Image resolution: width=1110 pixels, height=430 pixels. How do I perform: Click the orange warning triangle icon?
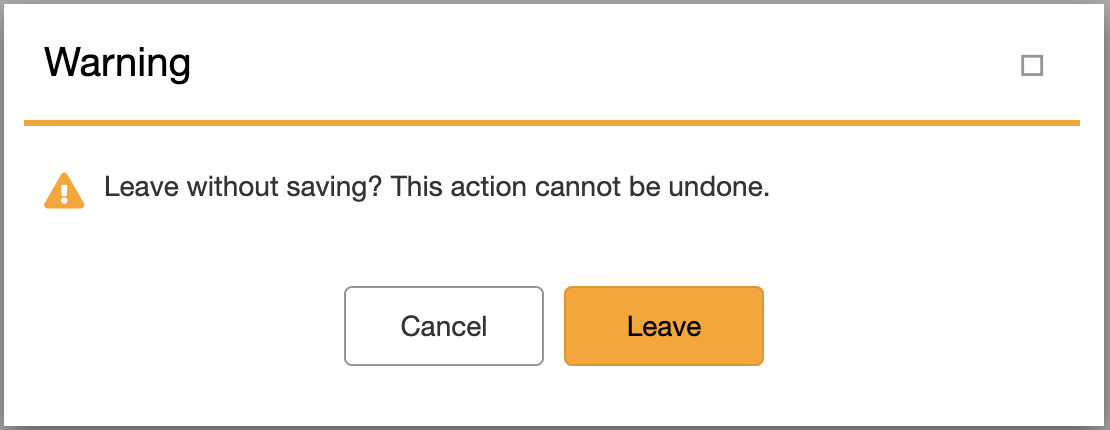click(x=64, y=189)
